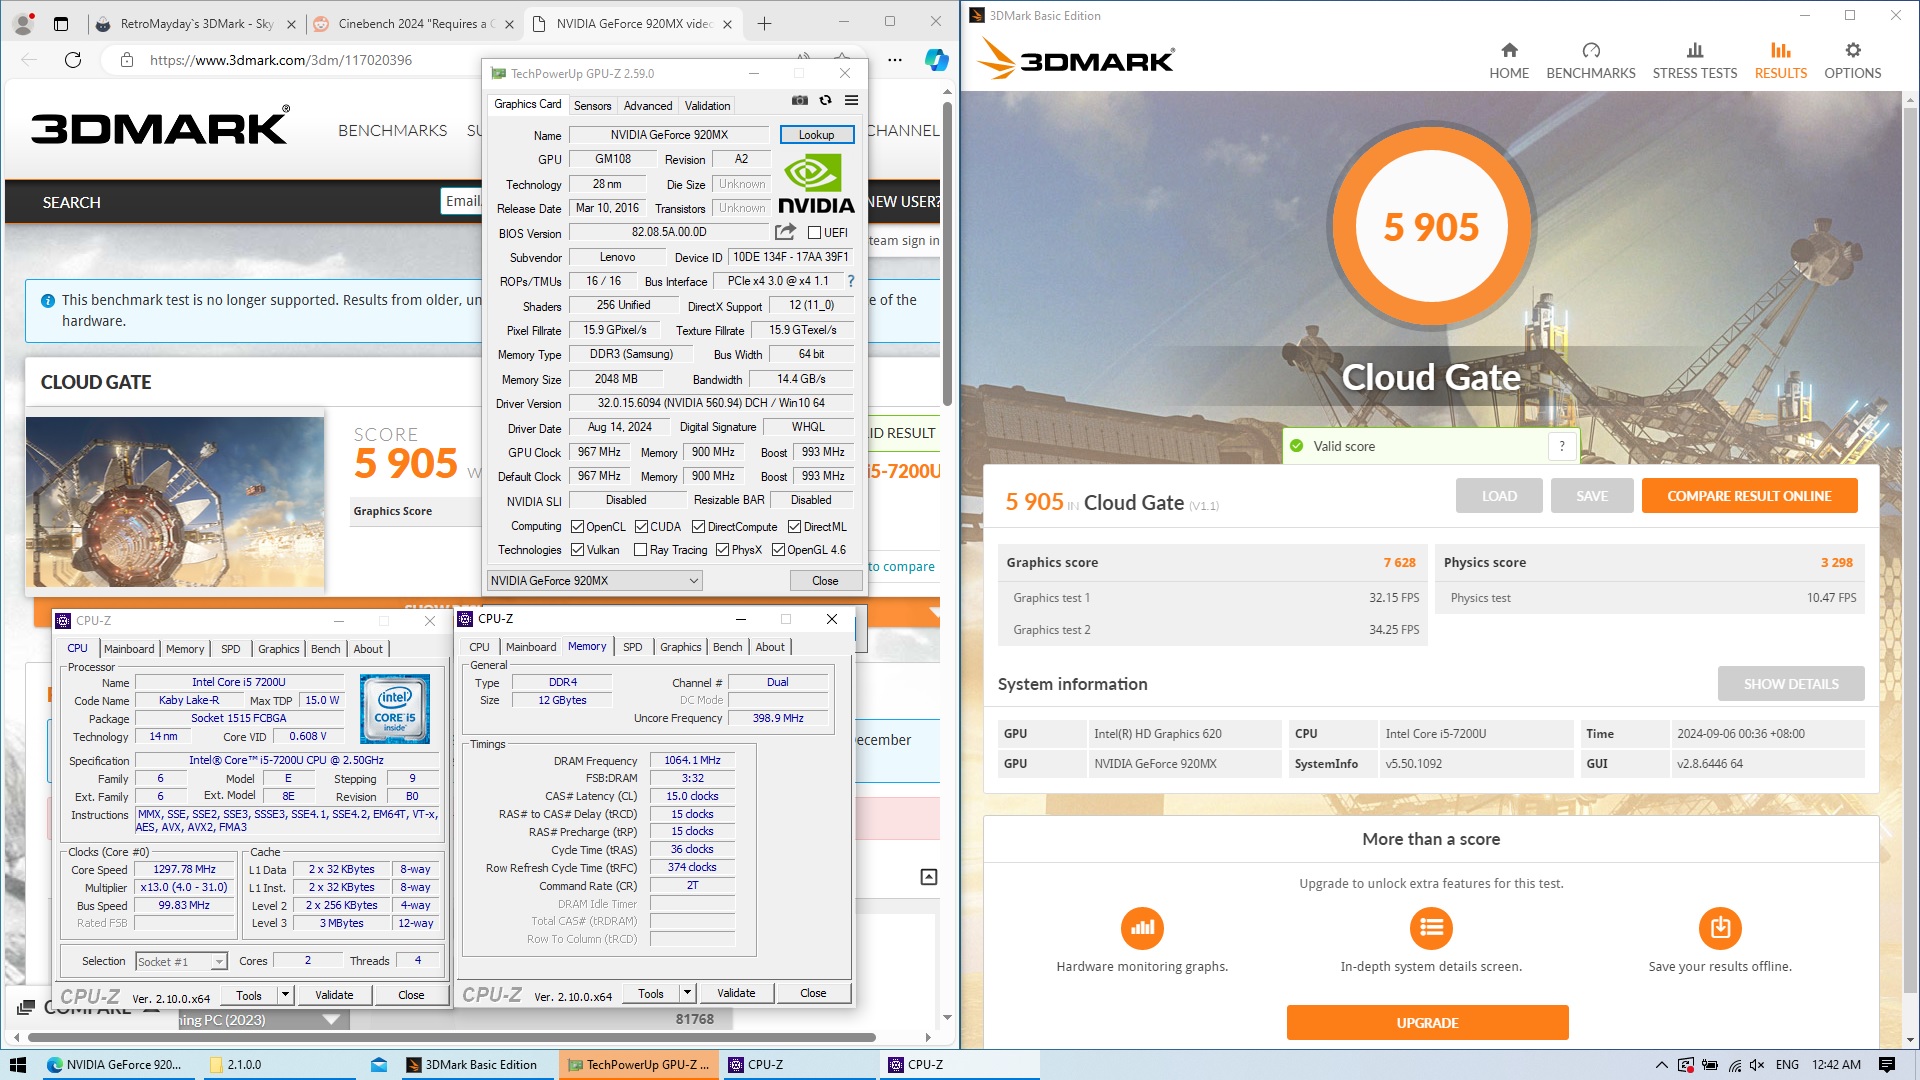Open notification center icon
This screenshot has width=1920, height=1080.
tap(1887, 1065)
